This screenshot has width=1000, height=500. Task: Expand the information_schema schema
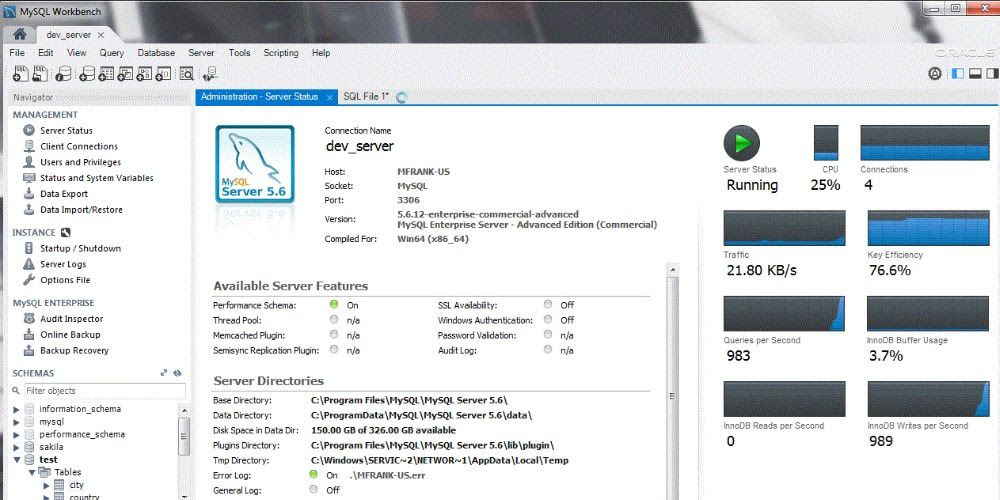17,409
